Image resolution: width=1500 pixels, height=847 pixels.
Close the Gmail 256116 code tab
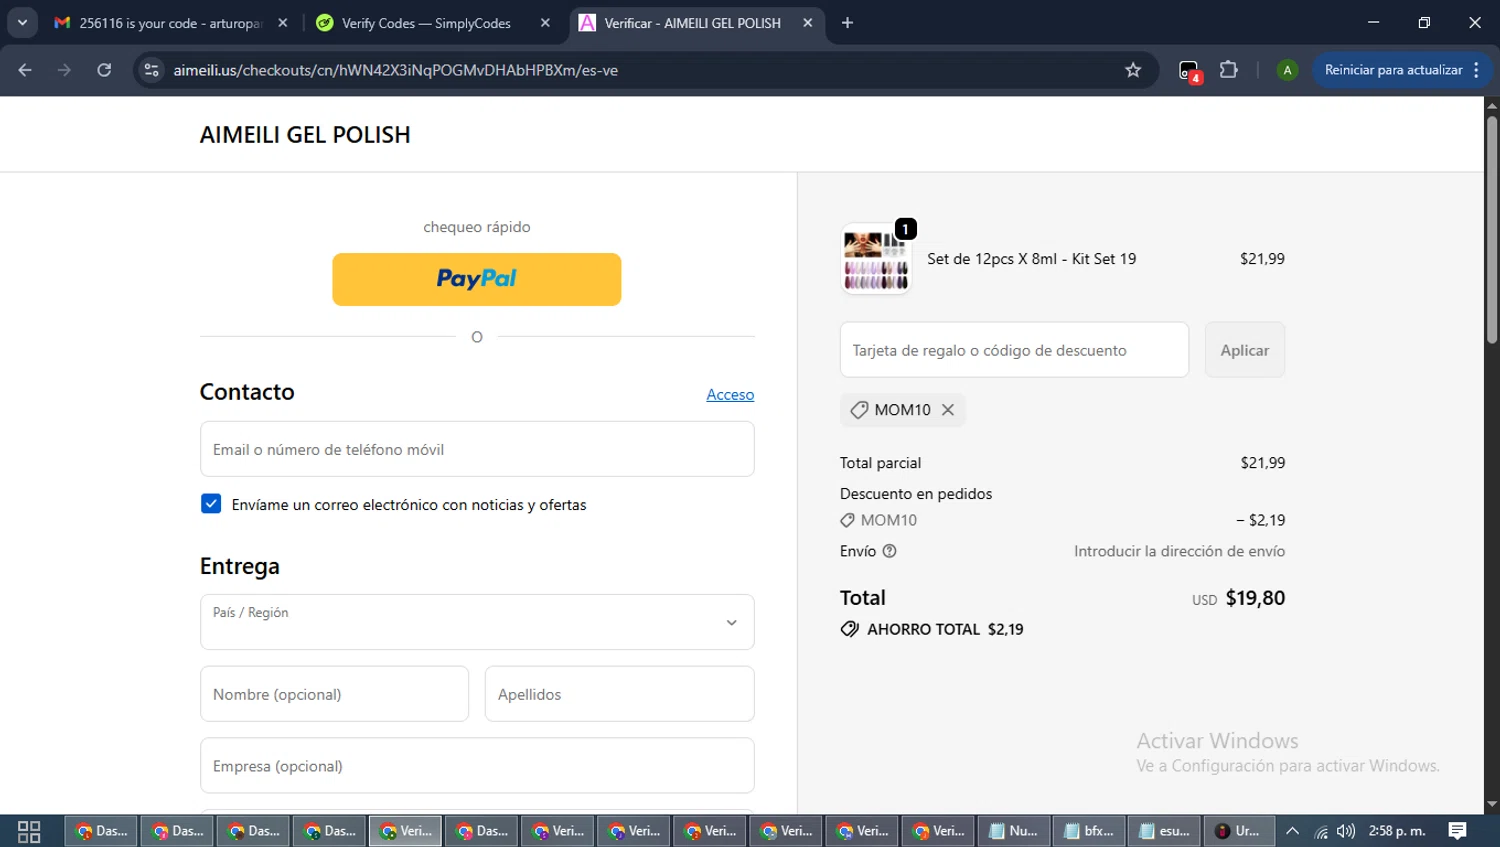[283, 23]
